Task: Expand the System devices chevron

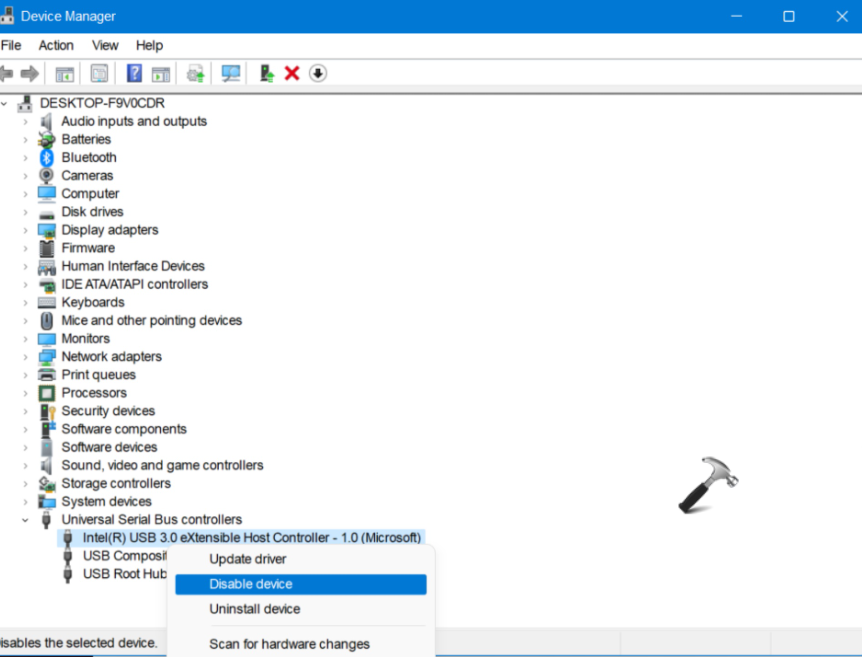Action: tap(25, 502)
